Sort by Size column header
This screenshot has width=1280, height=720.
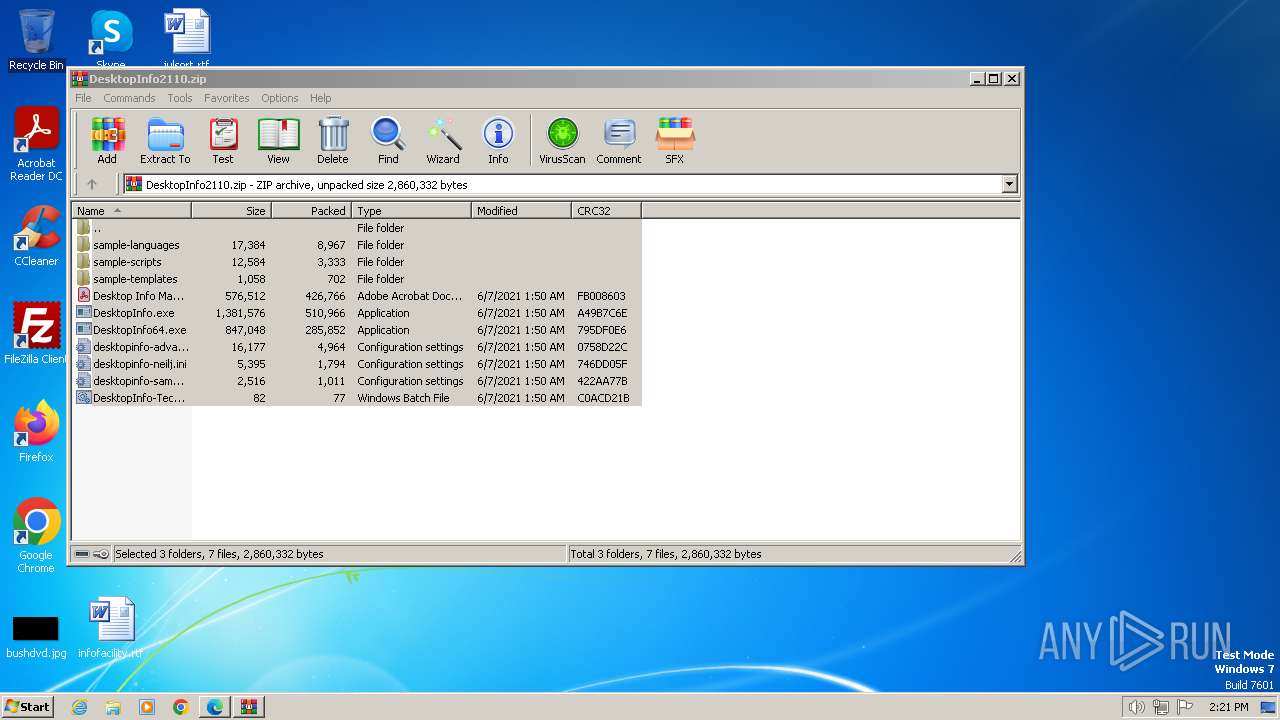[x=231, y=211]
